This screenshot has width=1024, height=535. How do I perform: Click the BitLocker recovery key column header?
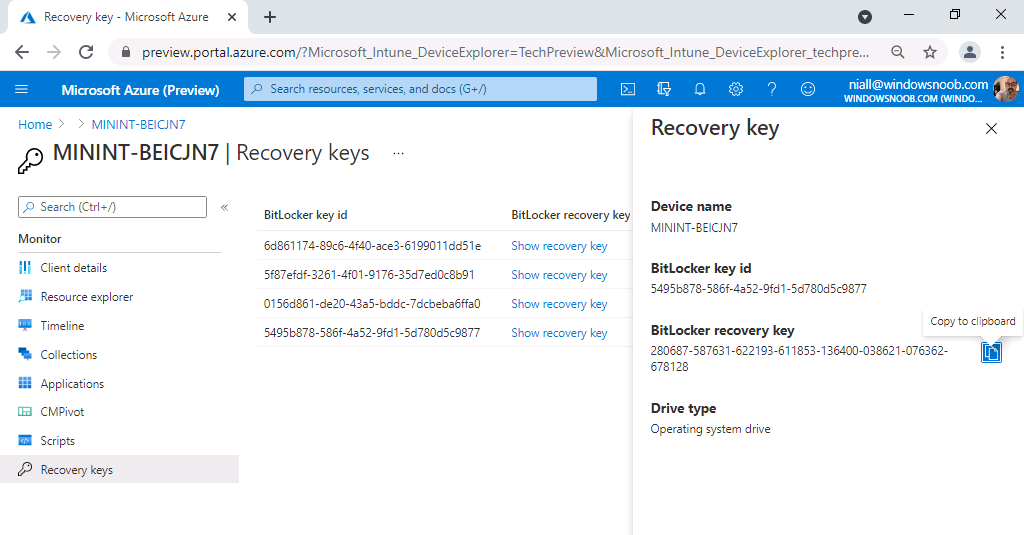click(x=571, y=215)
